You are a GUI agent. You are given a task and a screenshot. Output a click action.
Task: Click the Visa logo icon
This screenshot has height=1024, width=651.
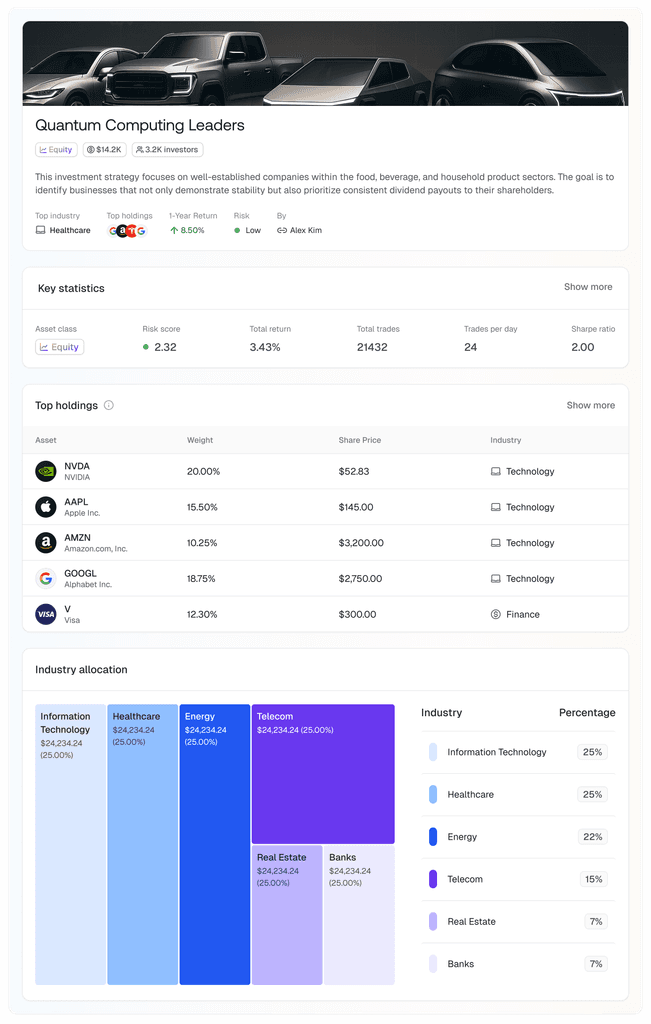click(x=46, y=615)
